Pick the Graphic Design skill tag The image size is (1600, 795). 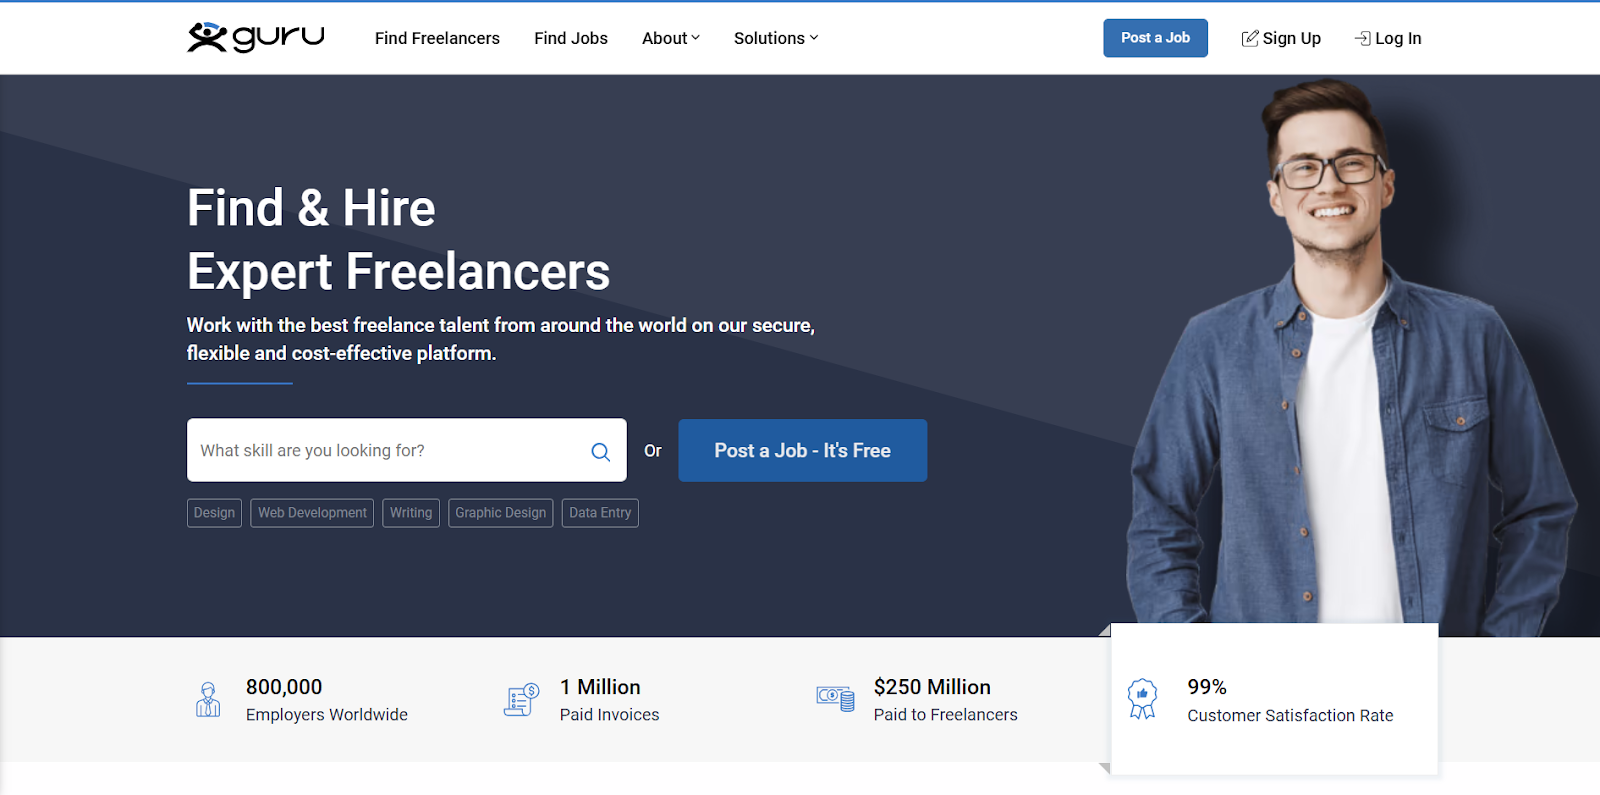(x=500, y=513)
